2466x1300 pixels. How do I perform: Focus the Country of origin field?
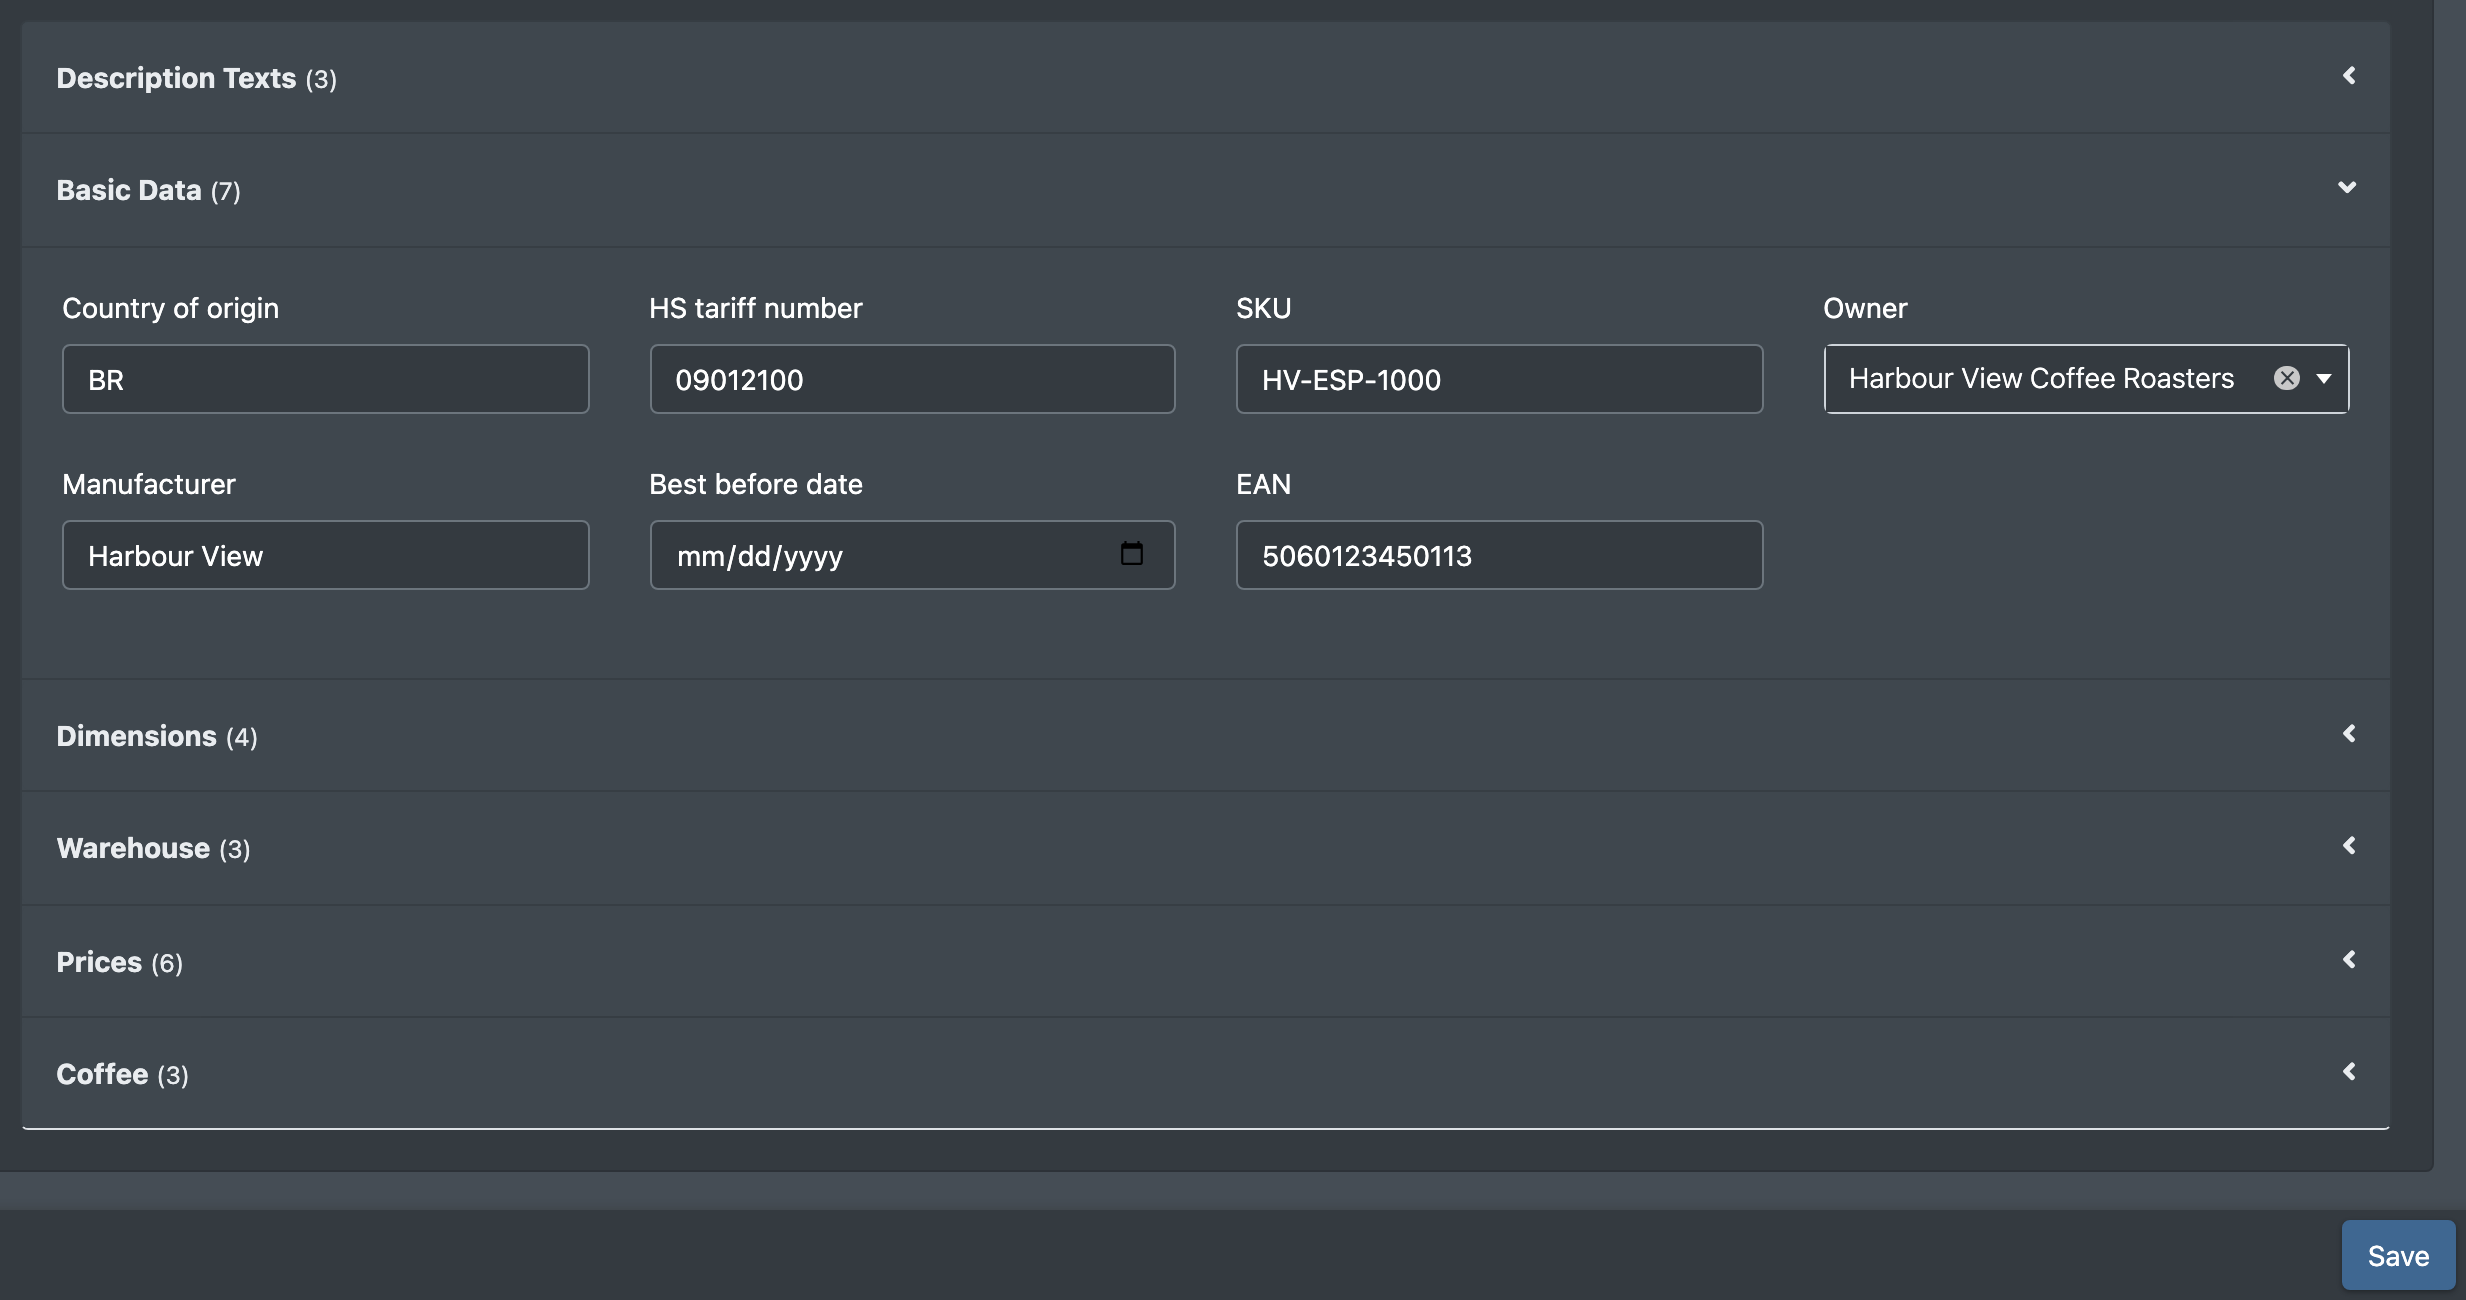pyautogui.click(x=325, y=379)
